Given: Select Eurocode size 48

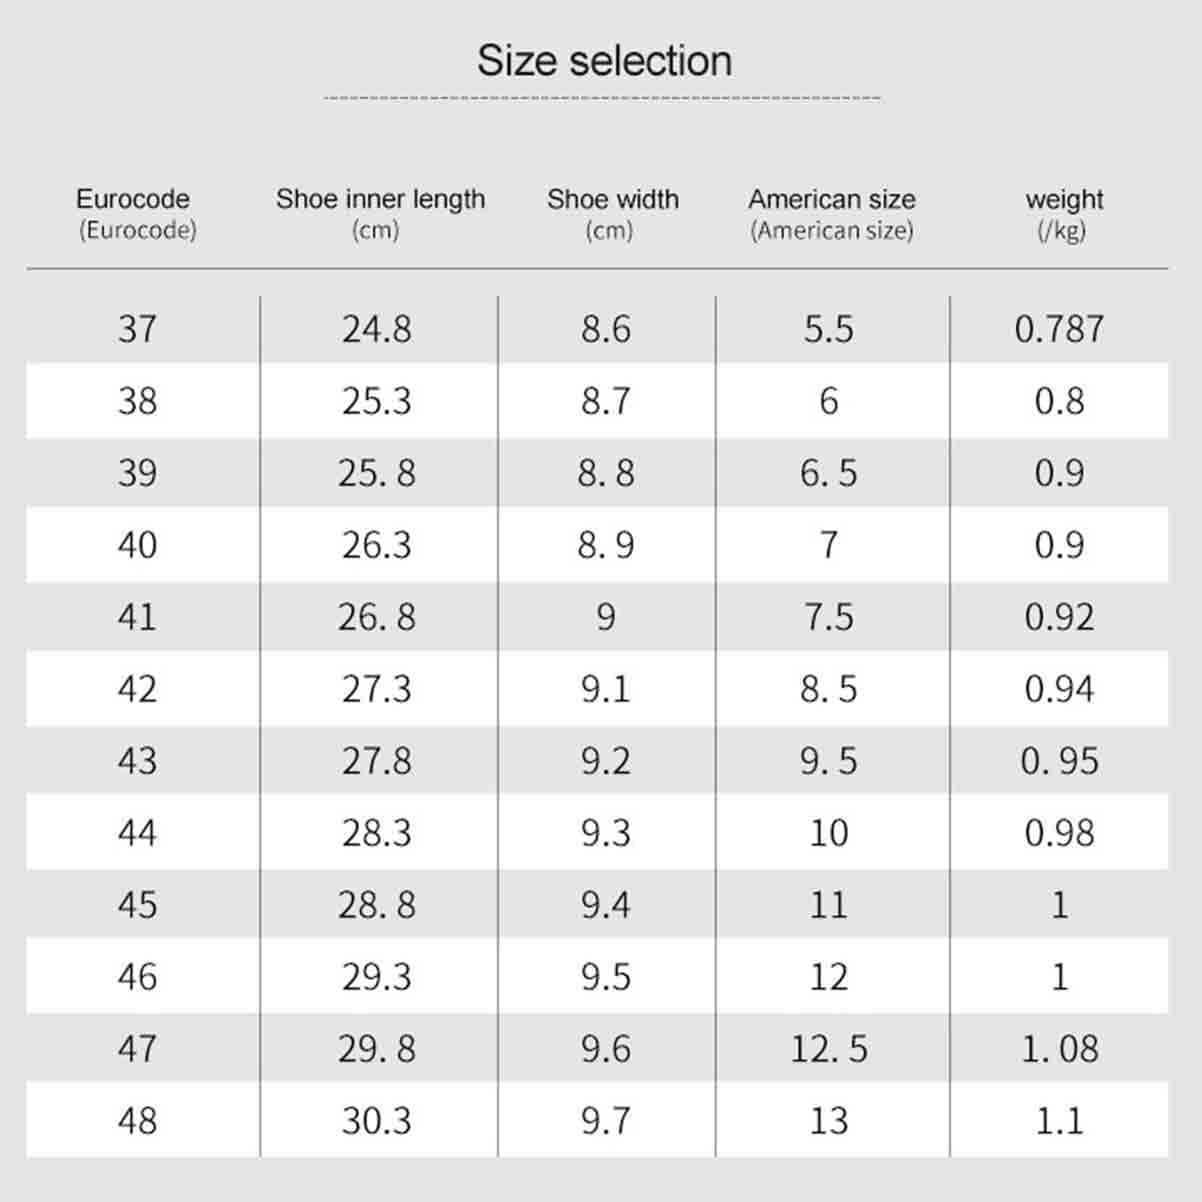Looking at the screenshot, I should [x=137, y=1121].
